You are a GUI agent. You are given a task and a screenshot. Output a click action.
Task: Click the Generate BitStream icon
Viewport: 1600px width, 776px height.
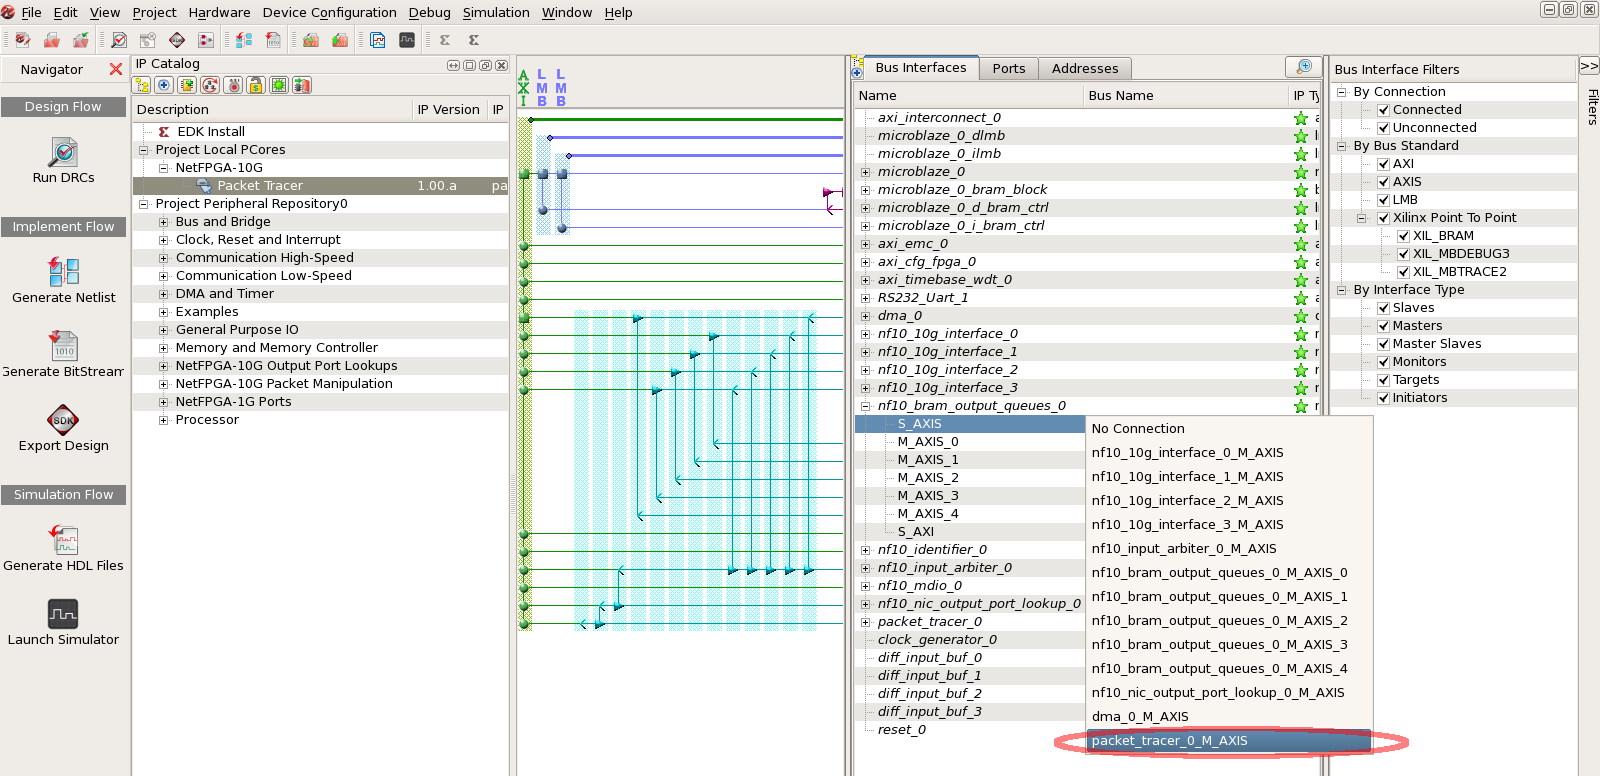point(63,346)
